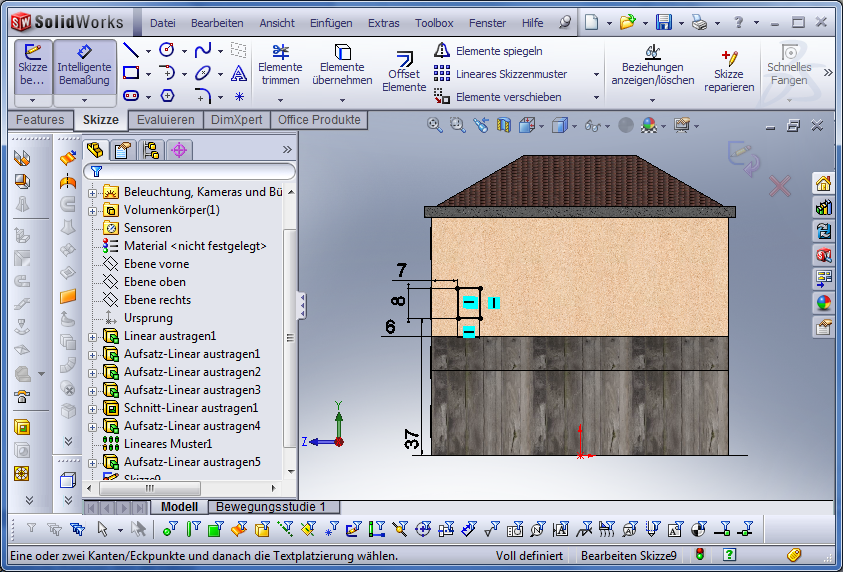Image resolution: width=843 pixels, height=572 pixels.
Task: Open the PropertyManager panel tab icon
Action: click(123, 150)
